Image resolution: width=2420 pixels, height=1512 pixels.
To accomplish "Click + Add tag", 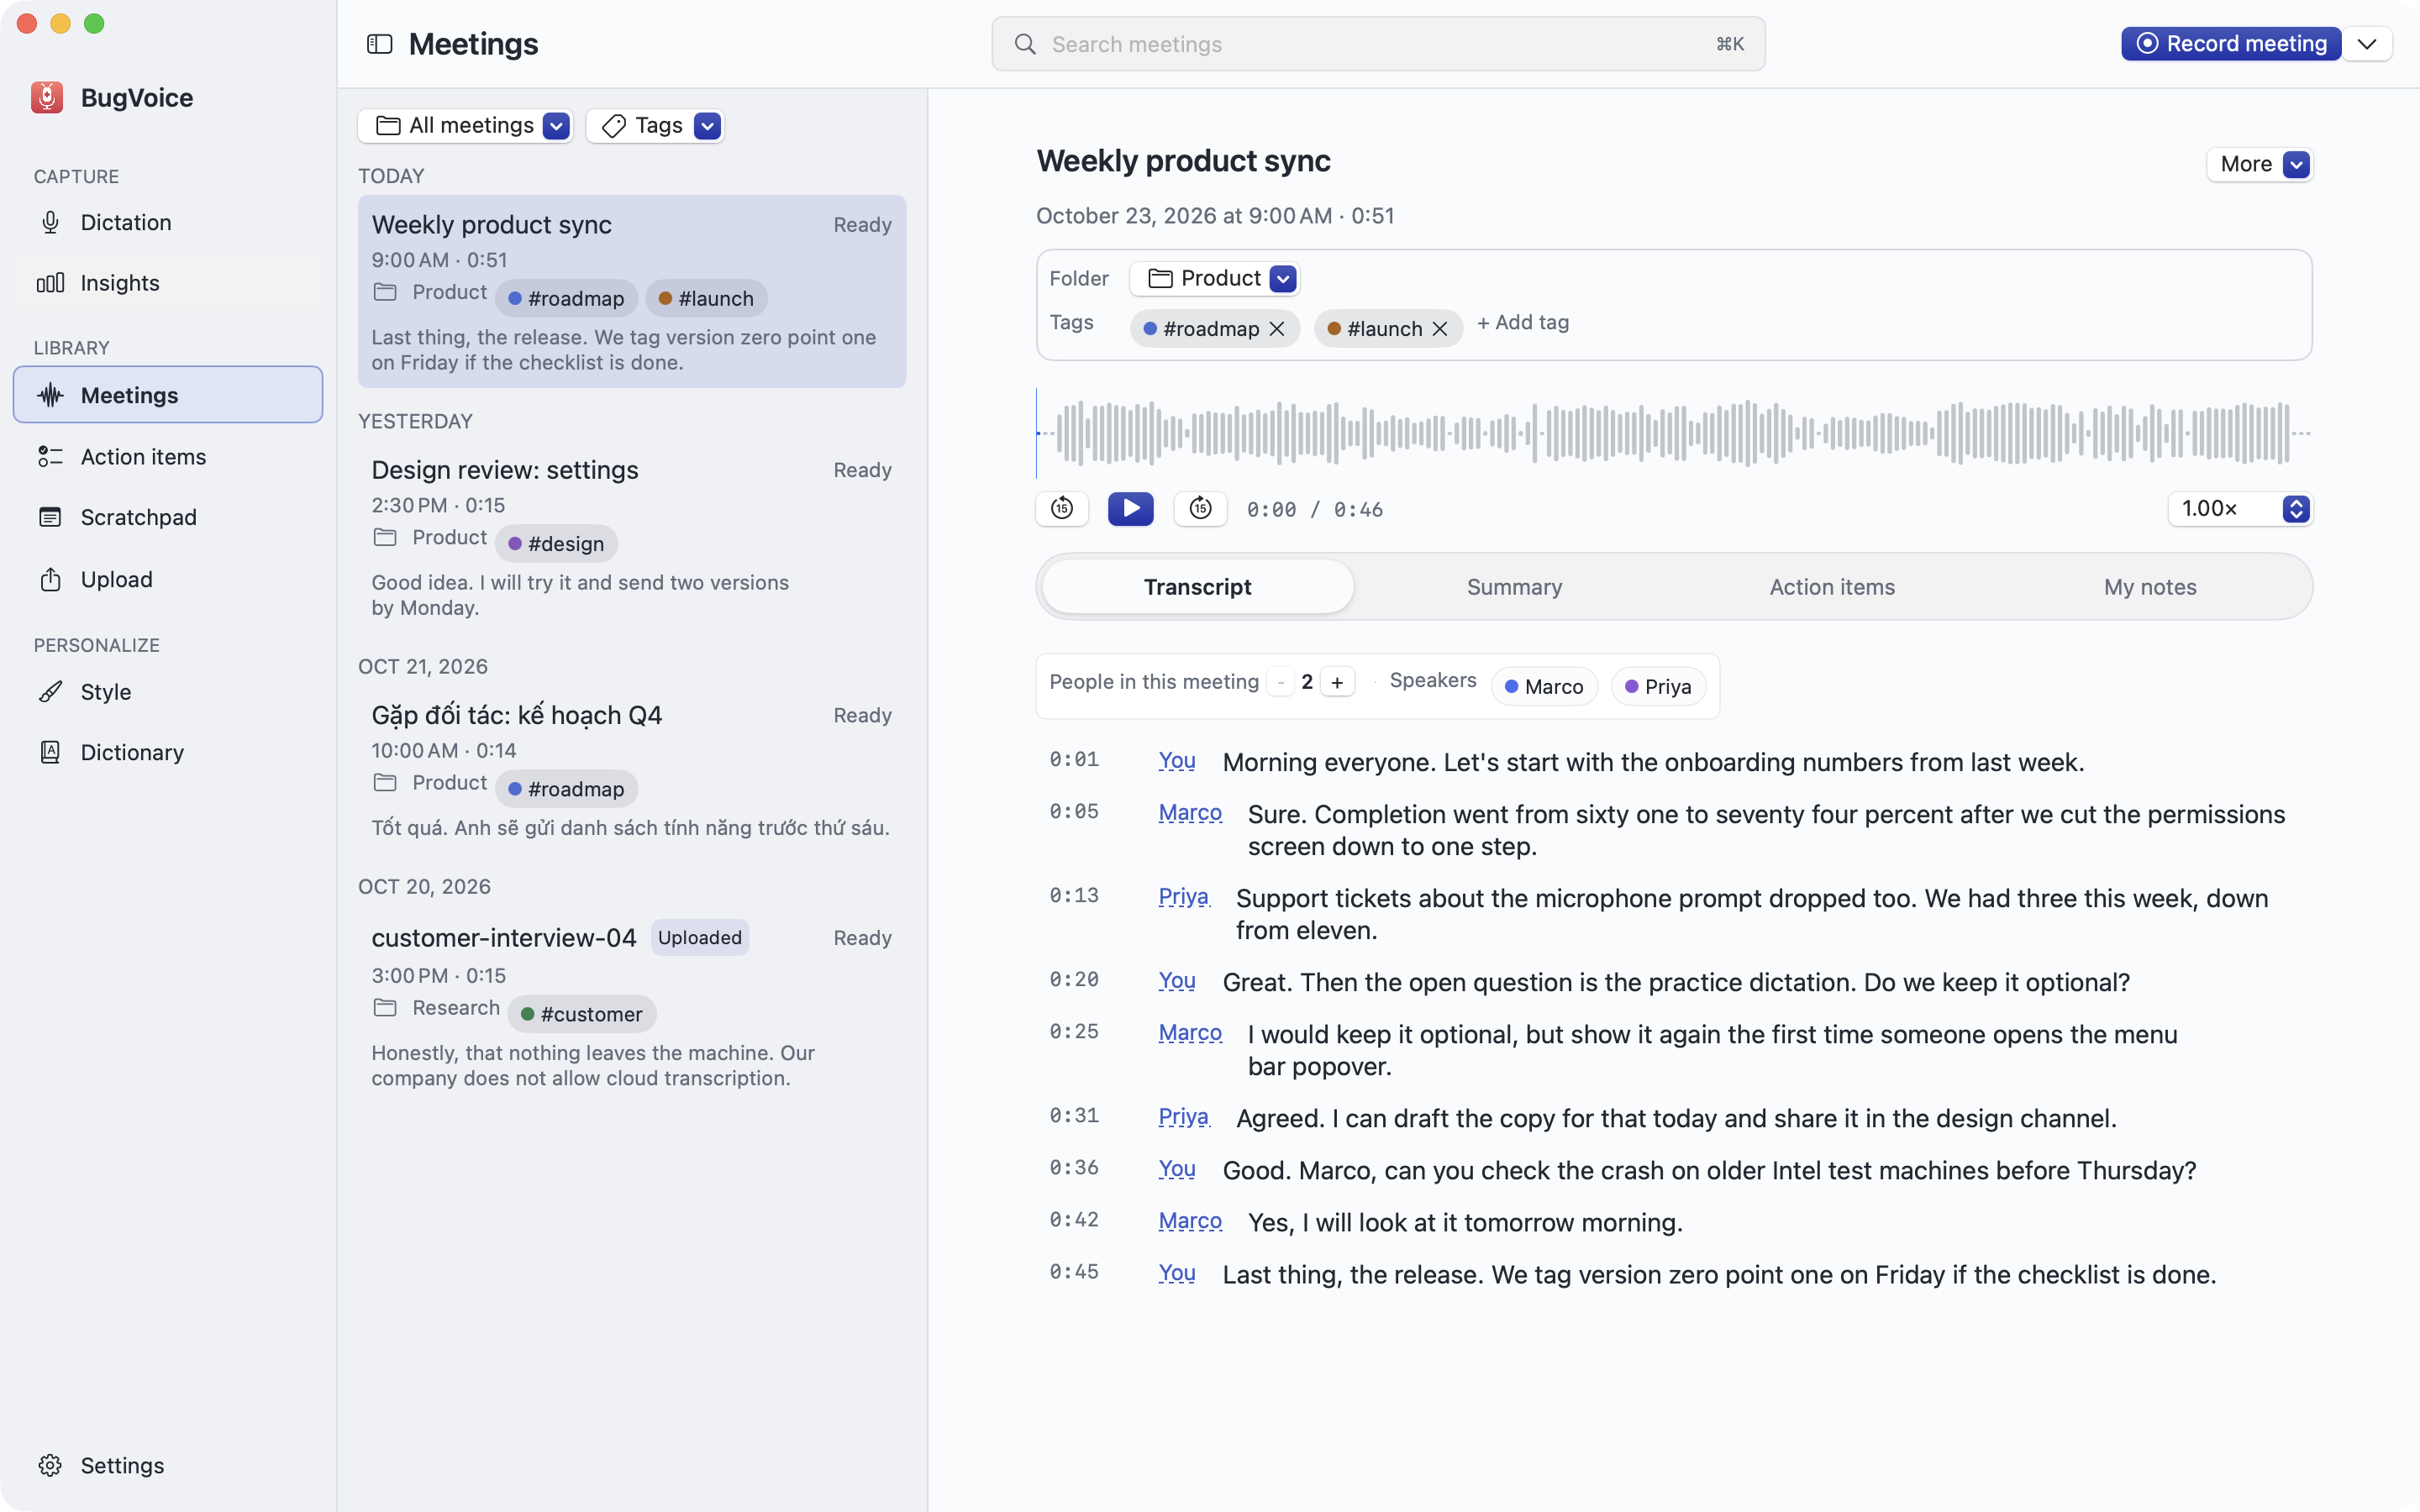I will pyautogui.click(x=1523, y=323).
